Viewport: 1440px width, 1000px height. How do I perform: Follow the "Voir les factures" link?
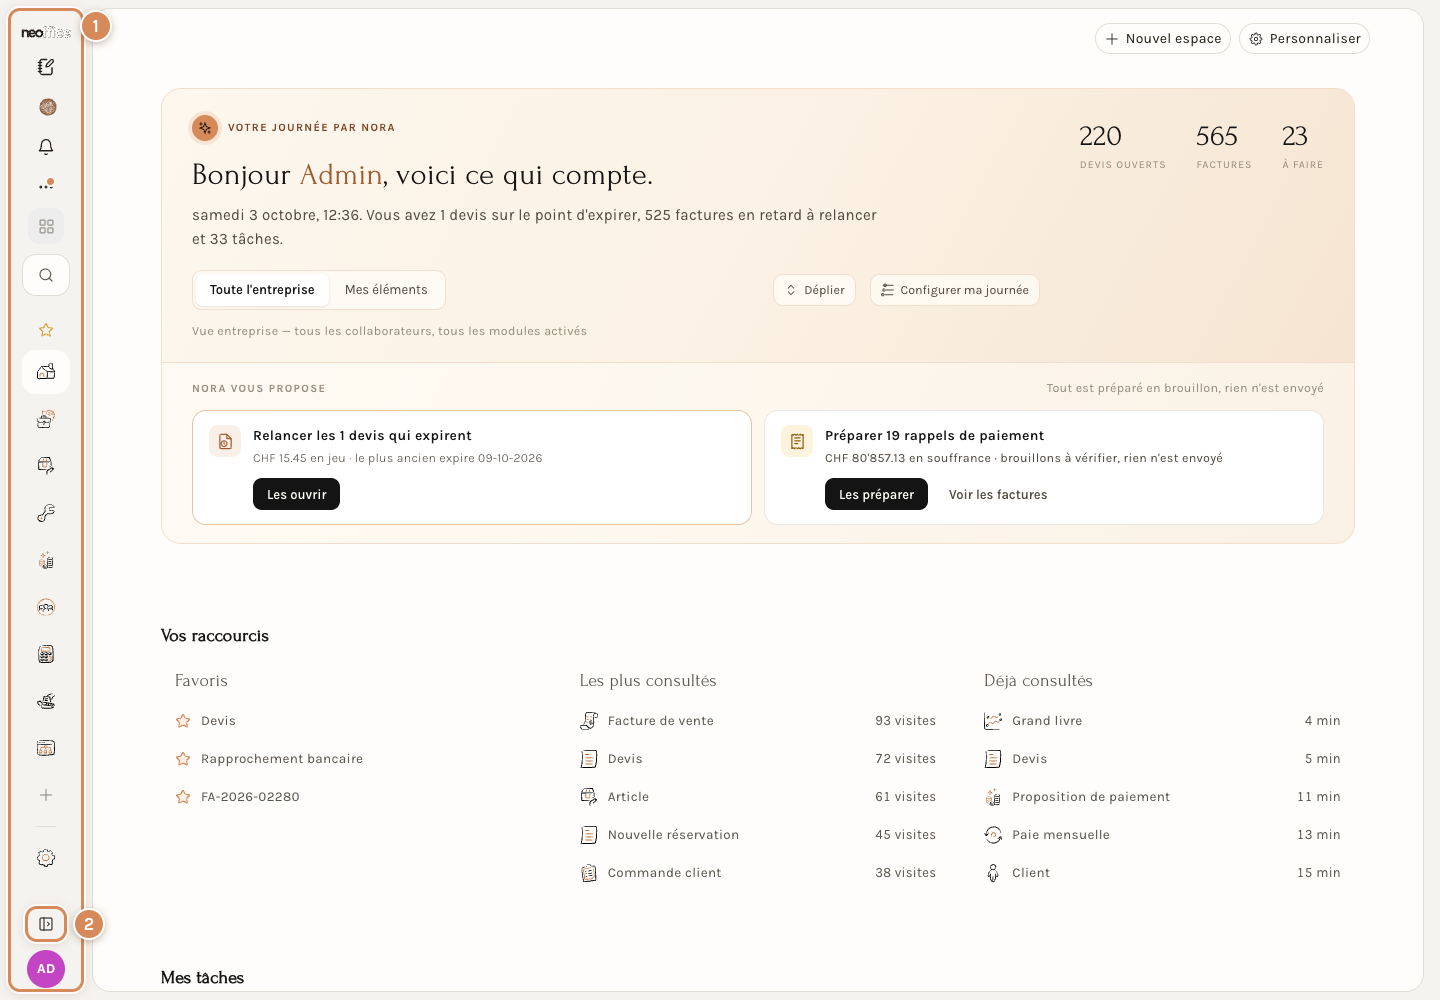pyautogui.click(x=998, y=495)
